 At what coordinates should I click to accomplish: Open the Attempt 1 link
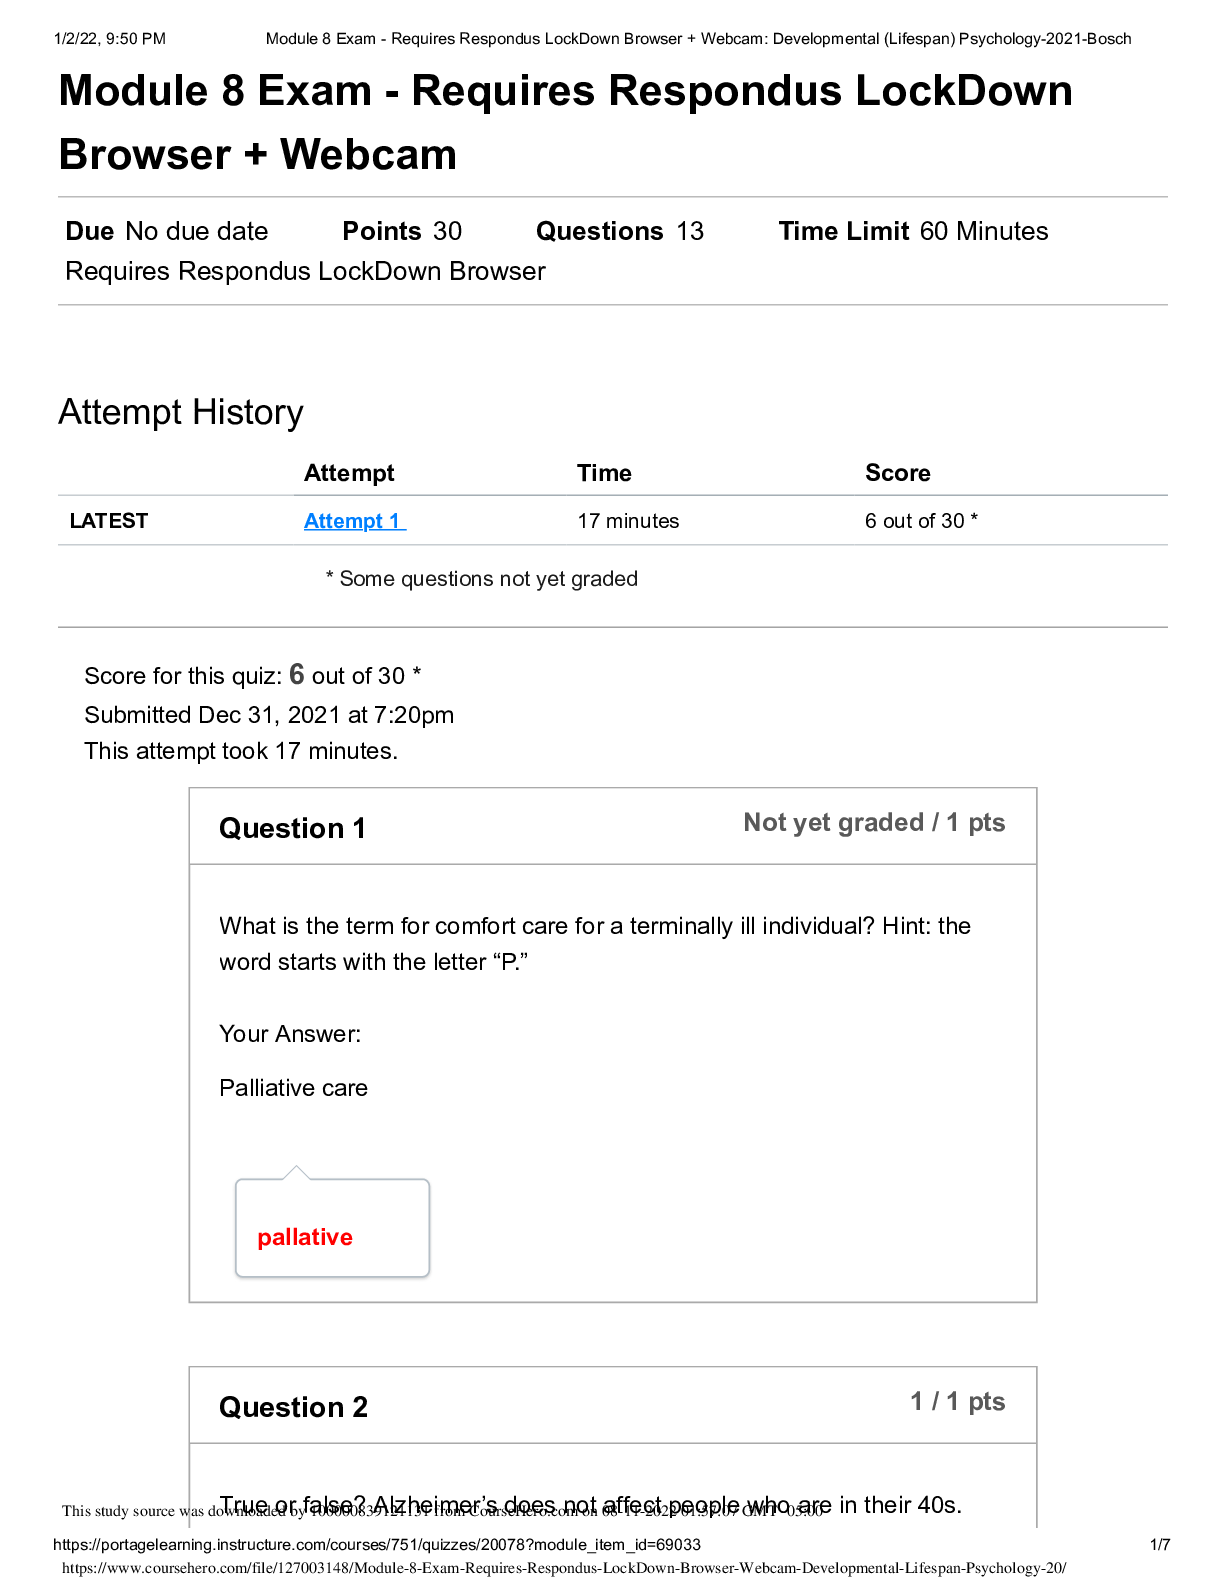click(x=353, y=521)
